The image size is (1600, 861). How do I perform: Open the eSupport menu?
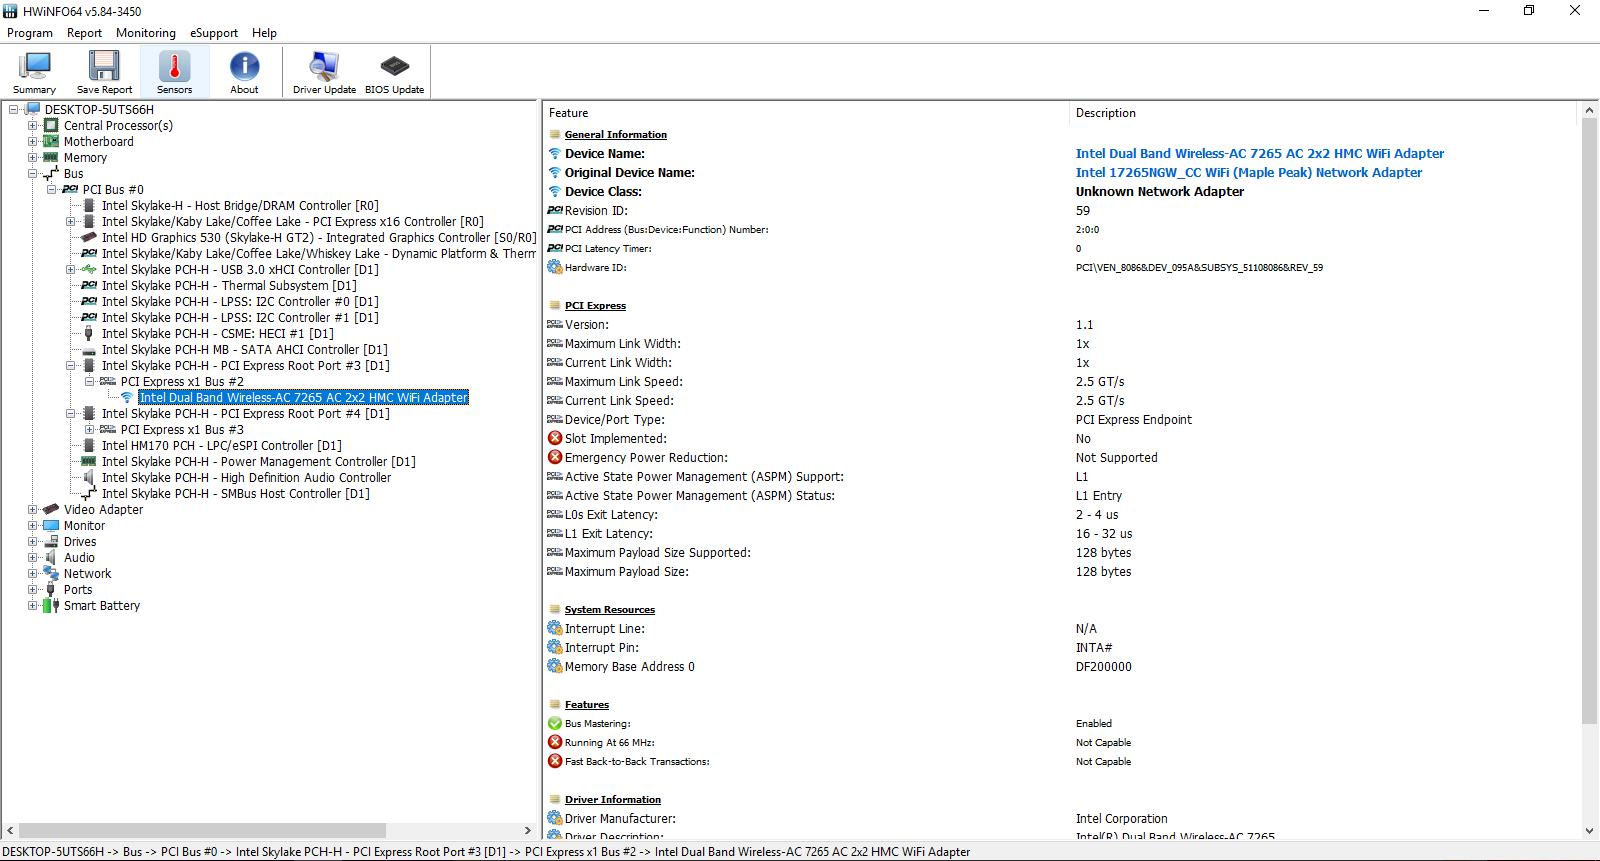coord(214,33)
